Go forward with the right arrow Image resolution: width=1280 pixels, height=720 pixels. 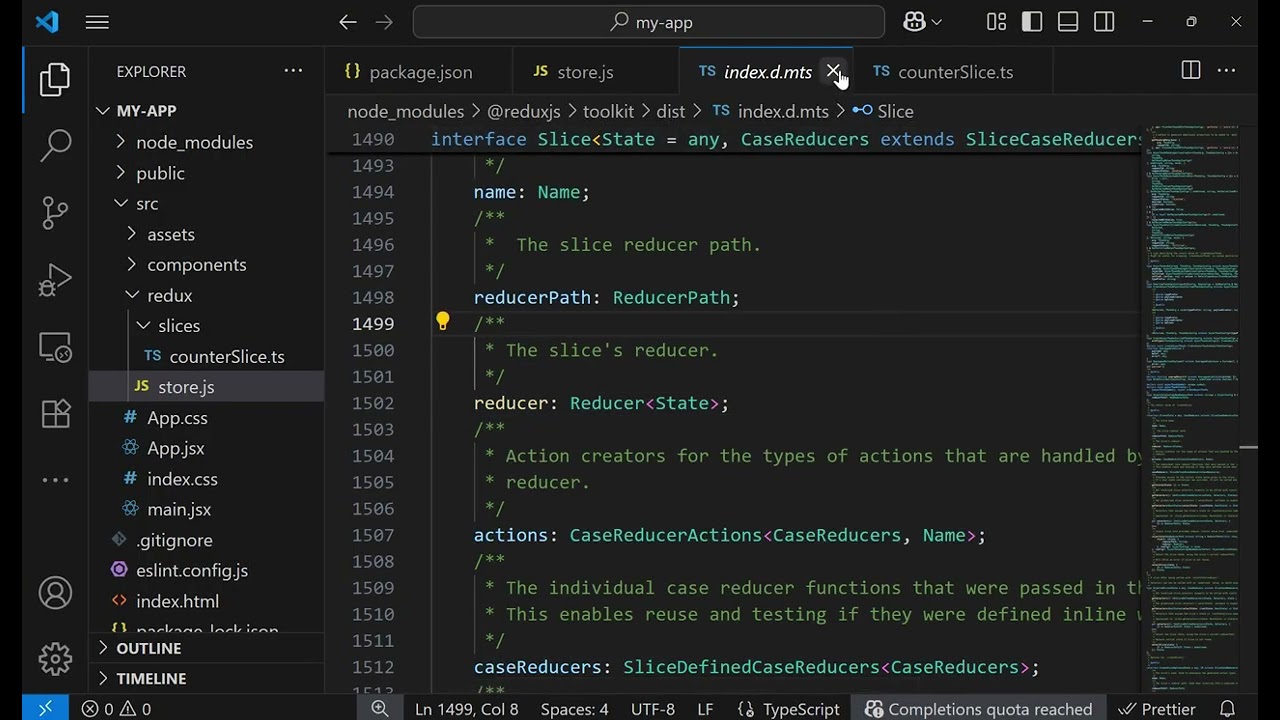click(384, 22)
